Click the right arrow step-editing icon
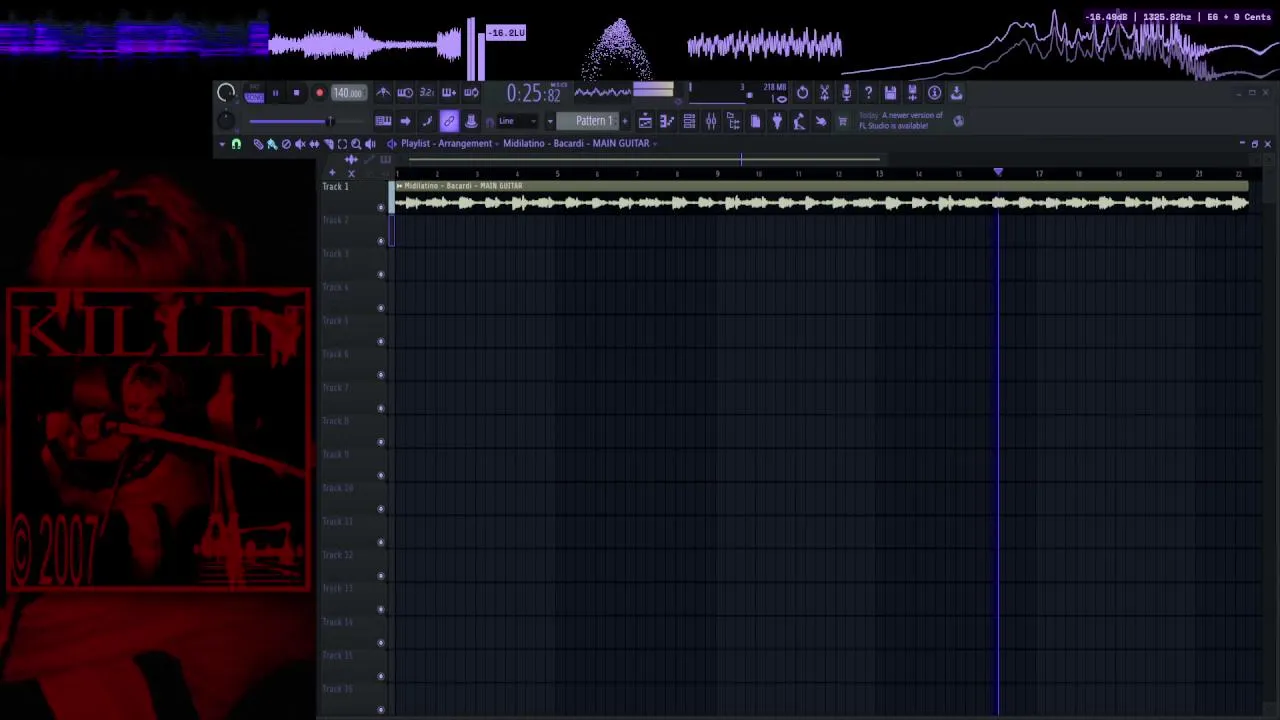The height and width of the screenshot is (720, 1280). pos(405,122)
